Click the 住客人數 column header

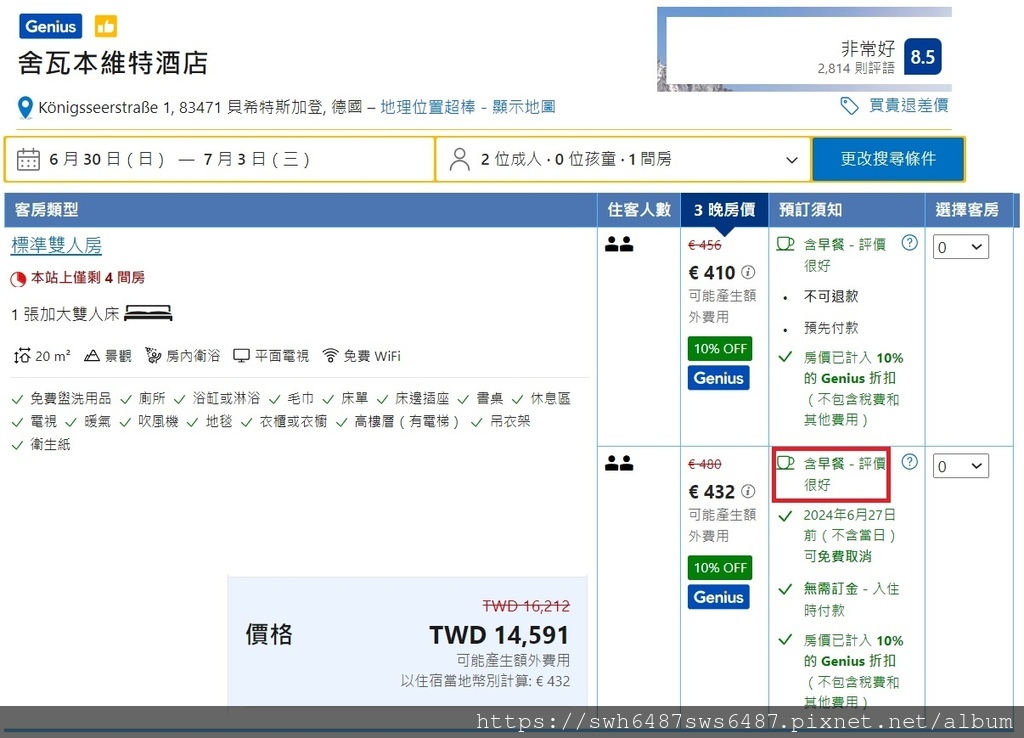coord(639,210)
